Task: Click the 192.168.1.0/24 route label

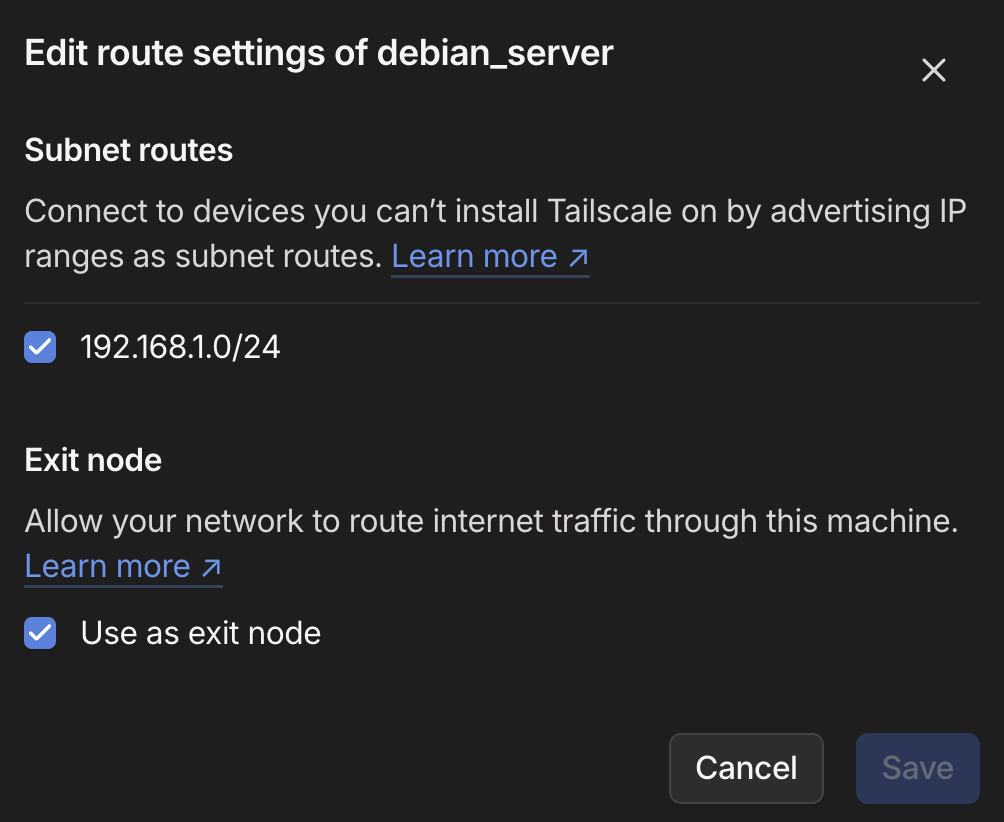Action: (180, 347)
